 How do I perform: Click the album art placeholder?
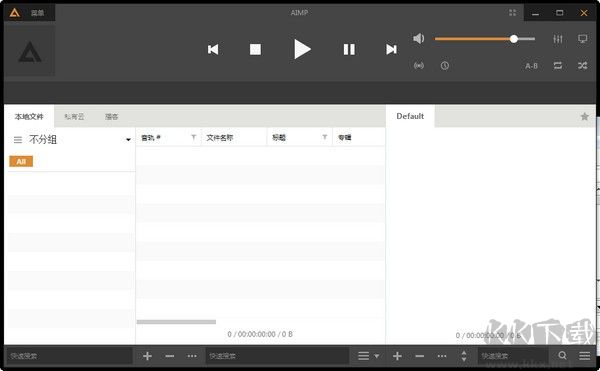[29, 51]
